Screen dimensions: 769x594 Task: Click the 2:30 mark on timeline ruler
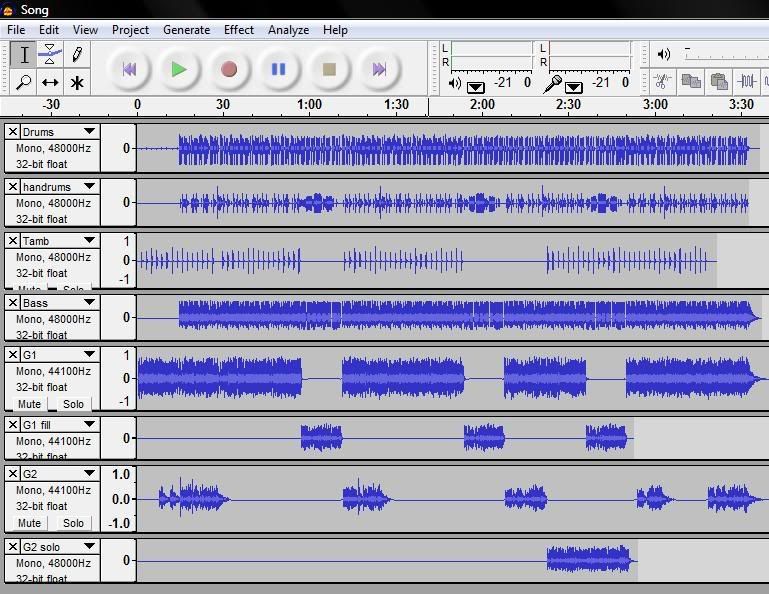click(x=568, y=105)
